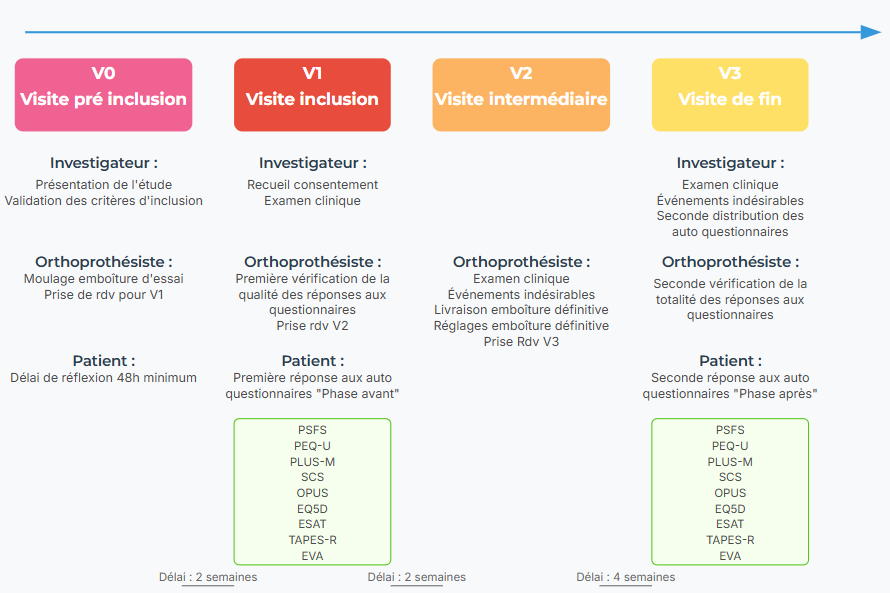Image resolution: width=890 pixels, height=593 pixels.
Task: Select the yellow V3 Visite de fin box
Action: [x=730, y=94]
